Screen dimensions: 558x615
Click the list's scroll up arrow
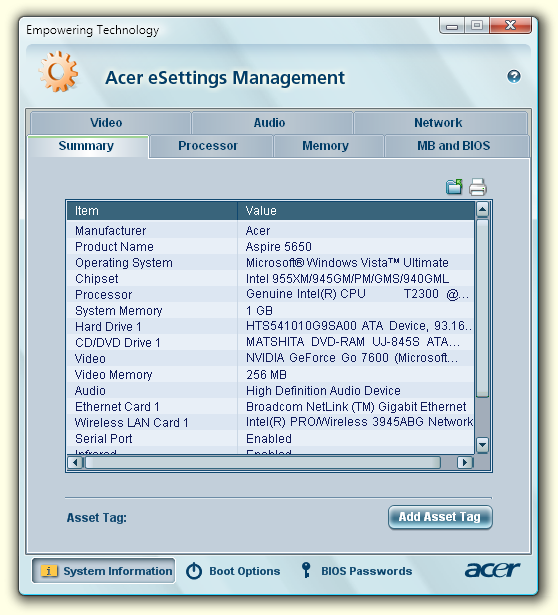click(482, 209)
